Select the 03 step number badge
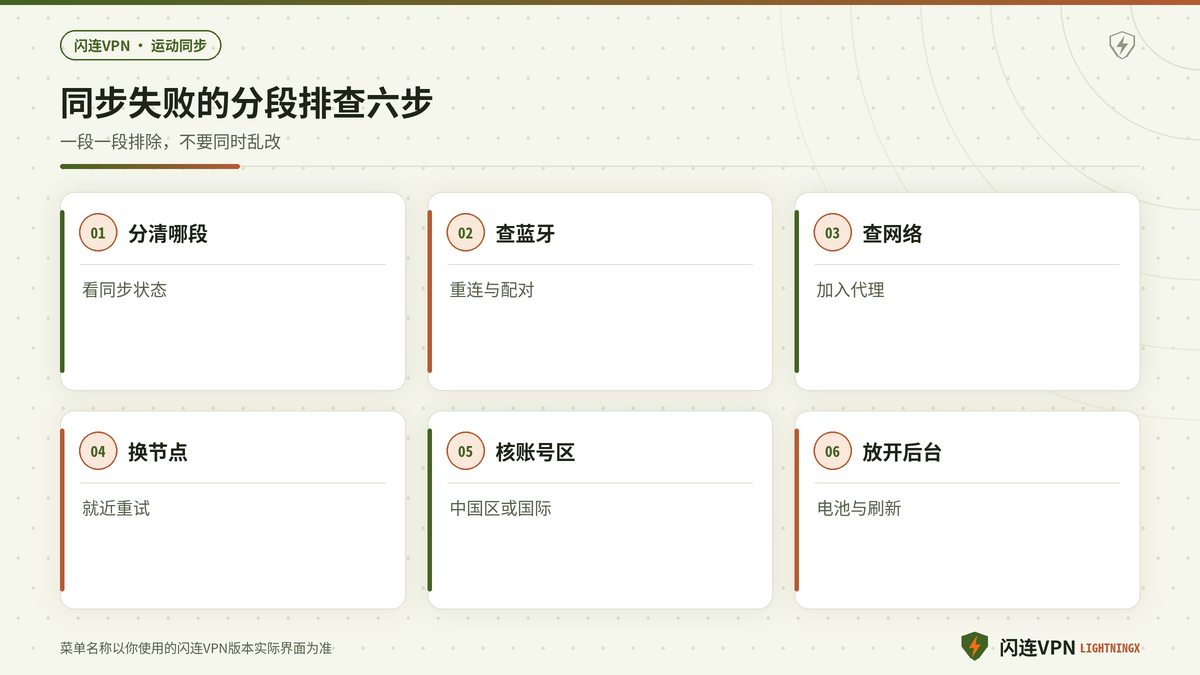 832,233
